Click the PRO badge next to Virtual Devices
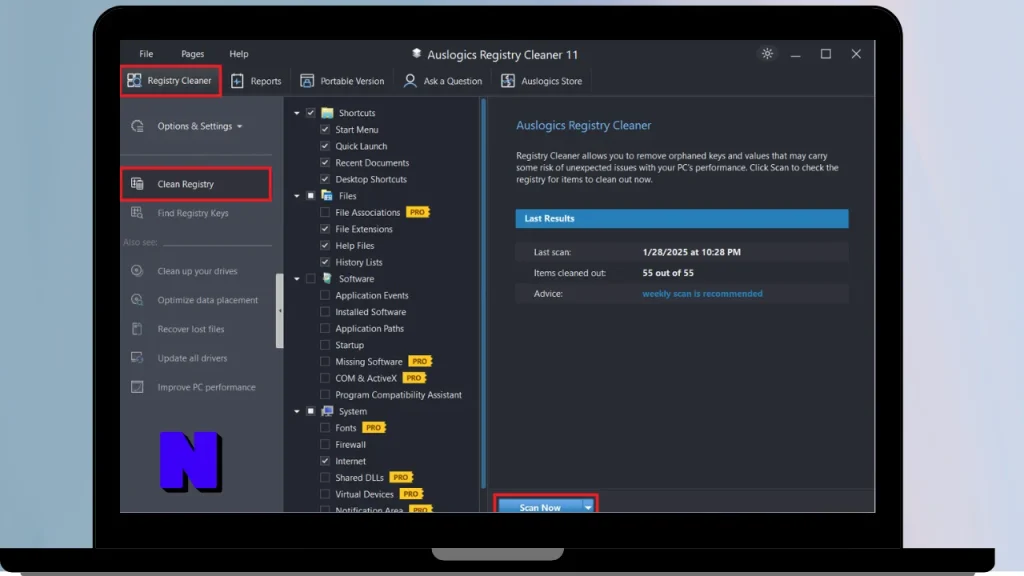The width and height of the screenshot is (1024, 576). pyautogui.click(x=411, y=494)
